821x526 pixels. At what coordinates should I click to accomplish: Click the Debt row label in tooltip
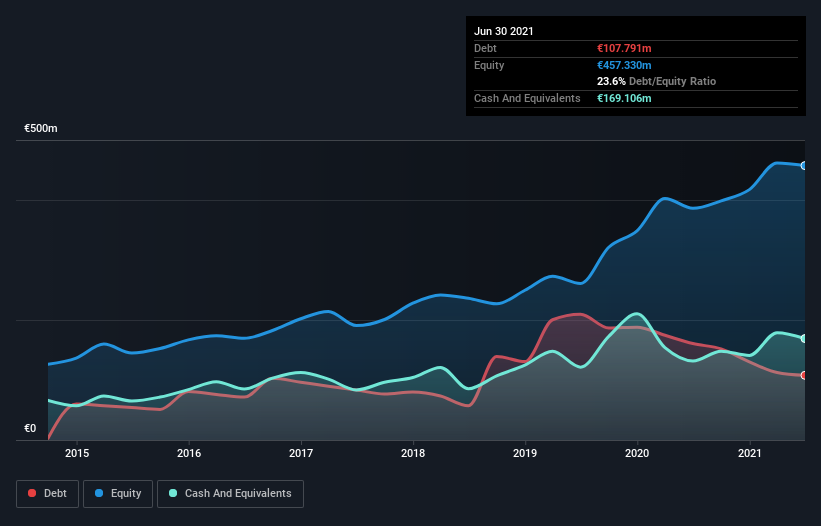pyautogui.click(x=485, y=48)
